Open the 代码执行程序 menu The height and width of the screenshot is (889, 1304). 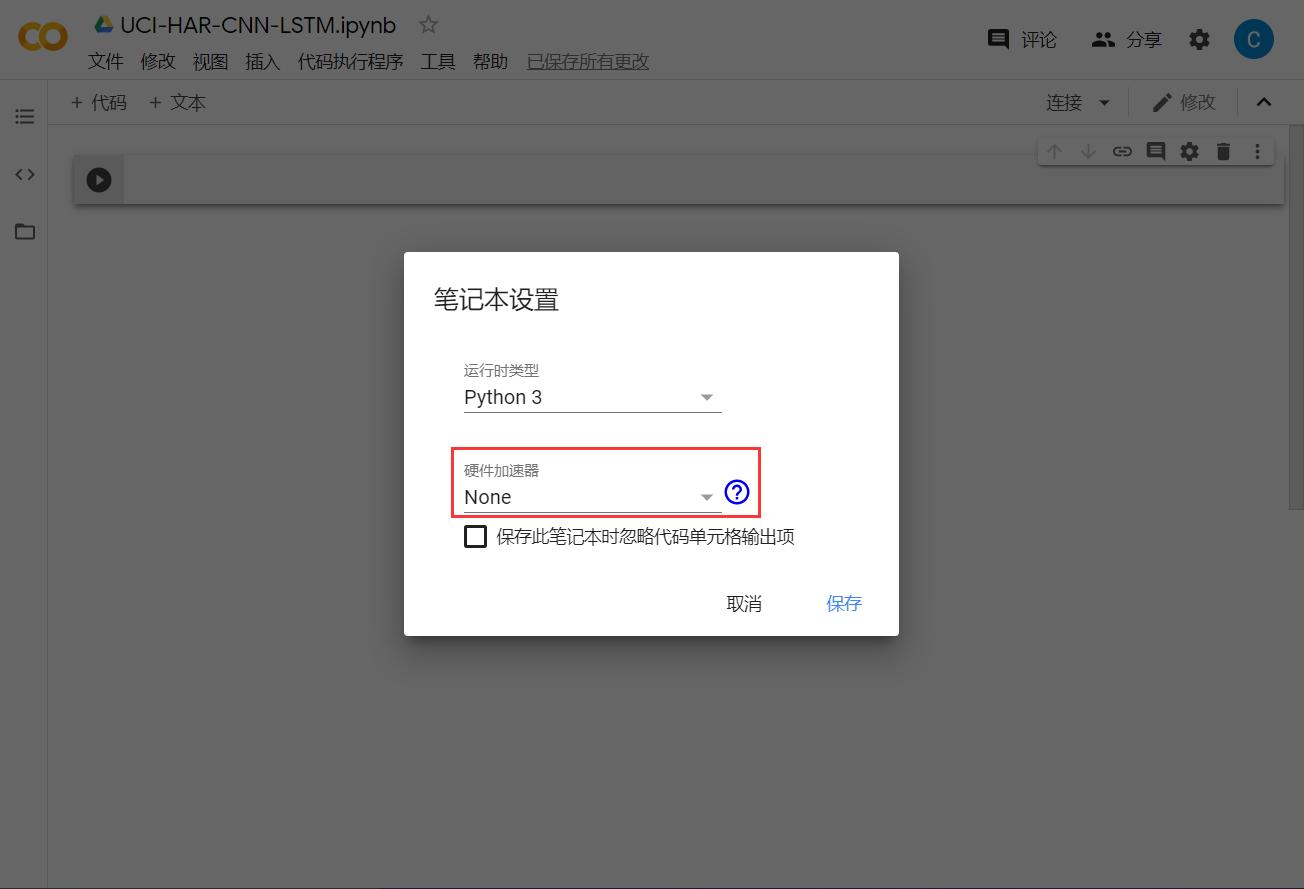tap(350, 62)
